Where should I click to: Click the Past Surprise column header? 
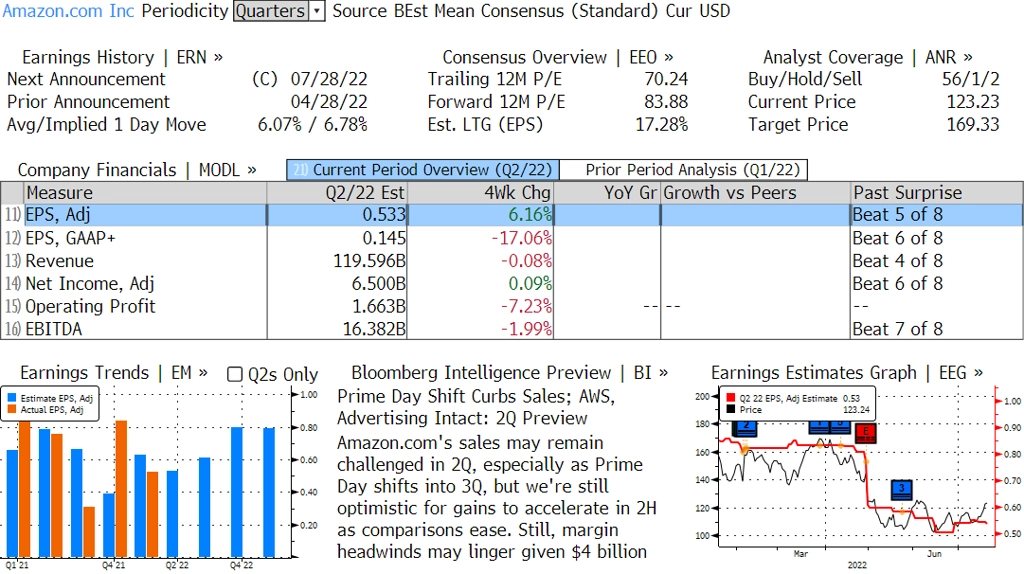point(936,193)
